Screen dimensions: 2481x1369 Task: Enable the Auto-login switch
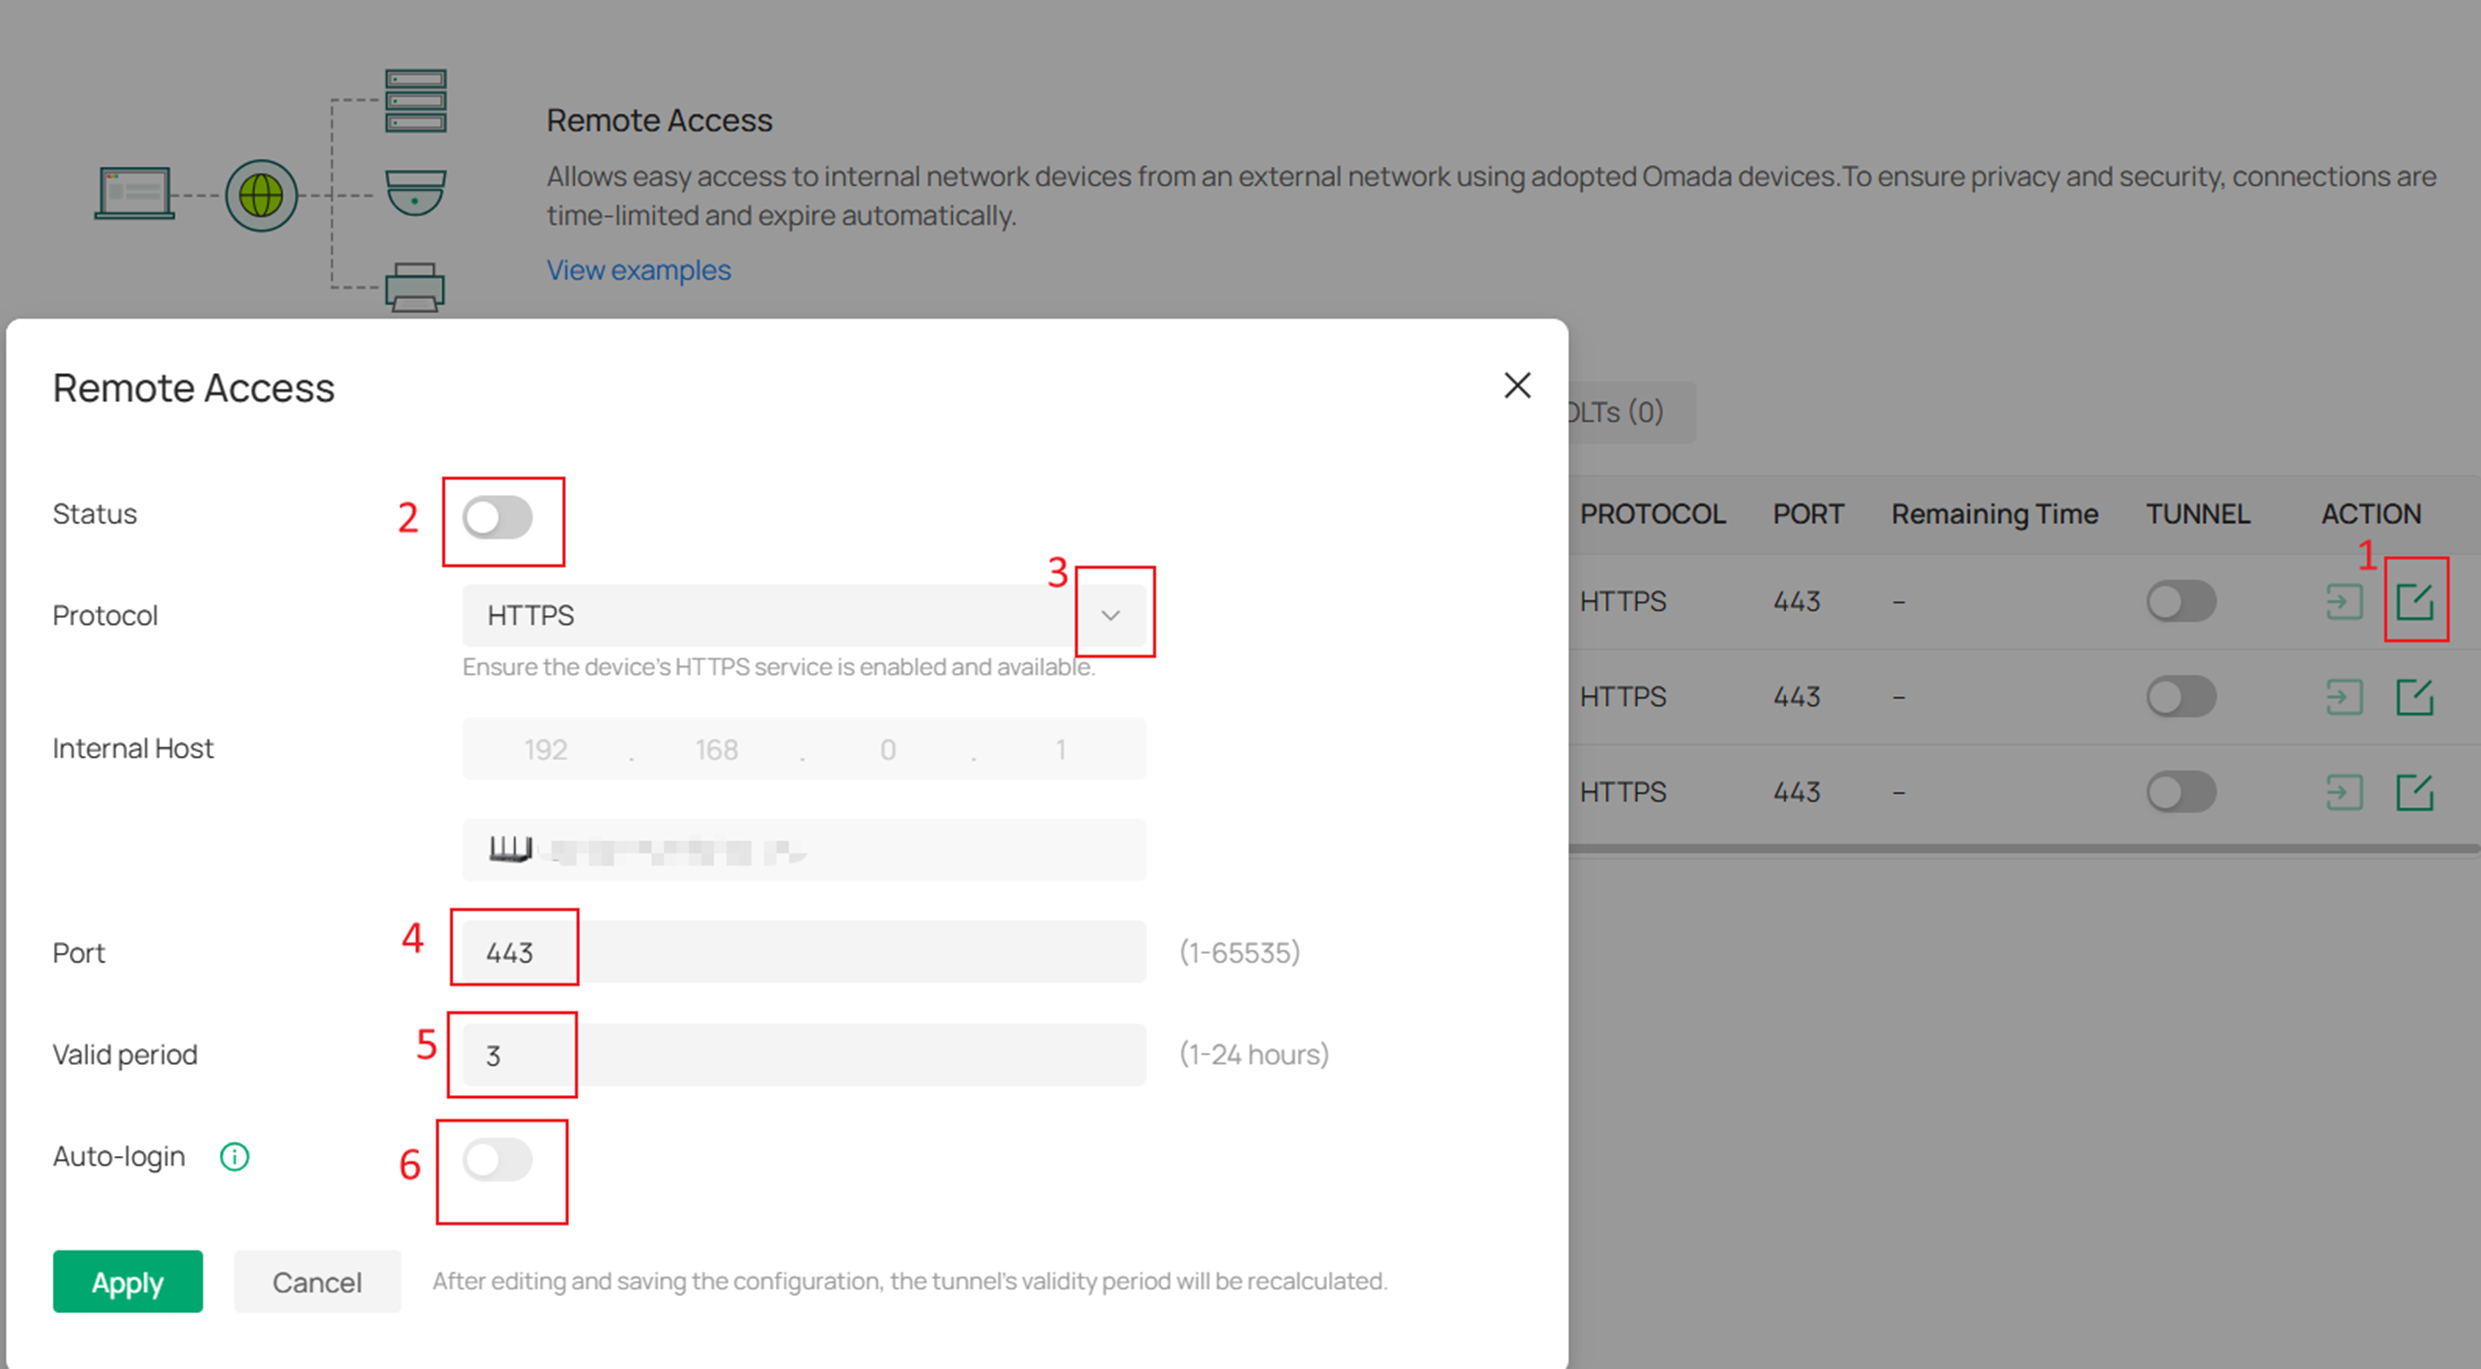click(501, 1159)
